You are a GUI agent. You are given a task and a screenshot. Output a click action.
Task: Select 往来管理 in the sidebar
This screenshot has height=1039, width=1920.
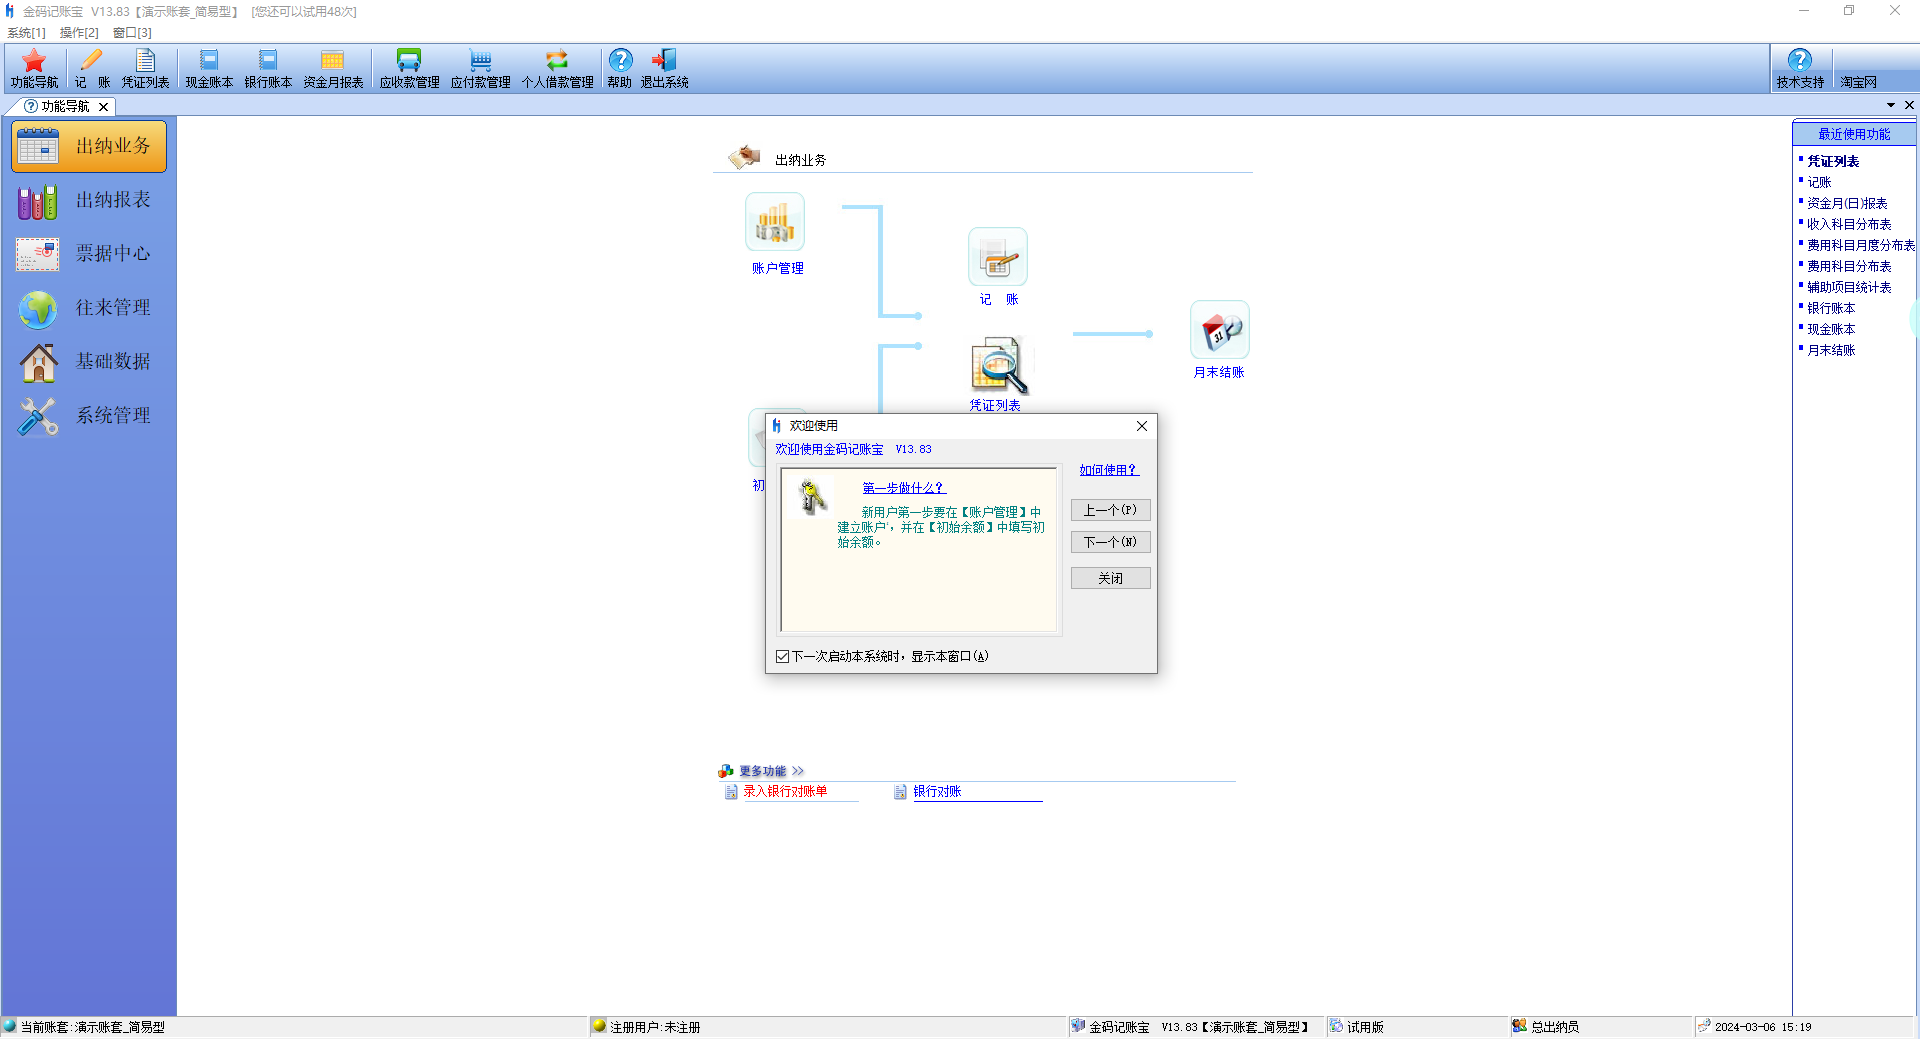[x=89, y=308]
